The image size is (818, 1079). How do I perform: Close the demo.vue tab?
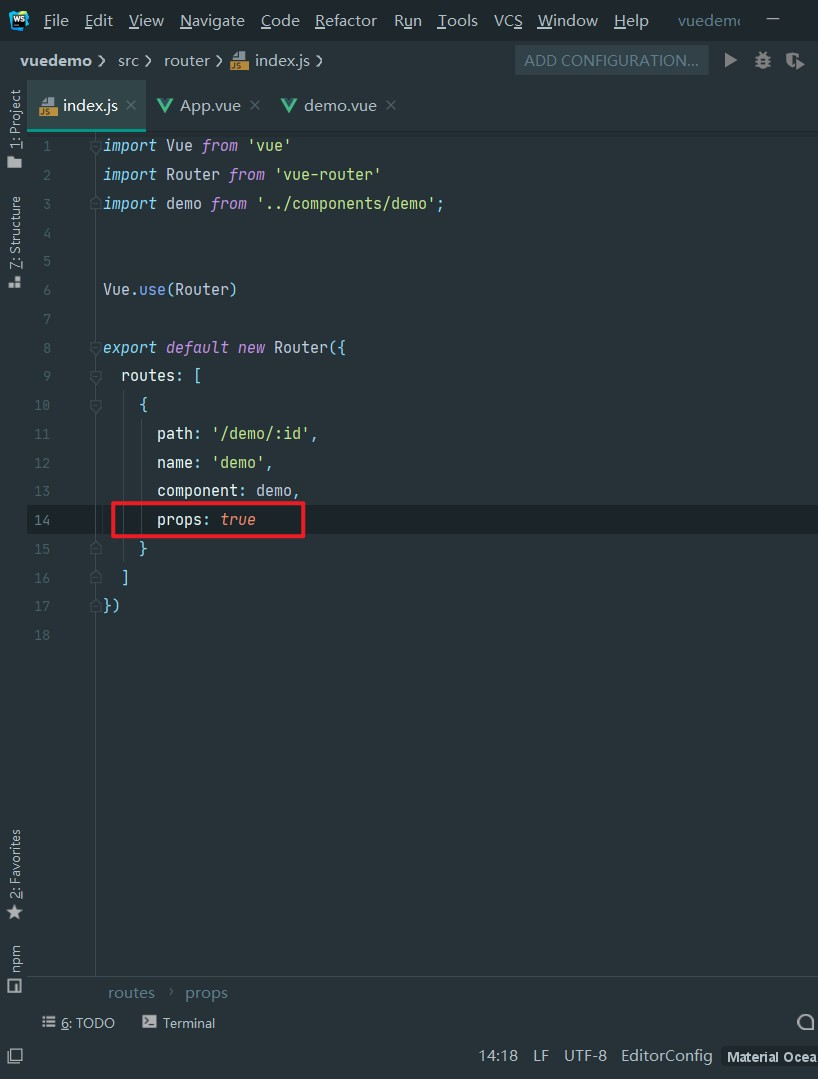pos(391,105)
